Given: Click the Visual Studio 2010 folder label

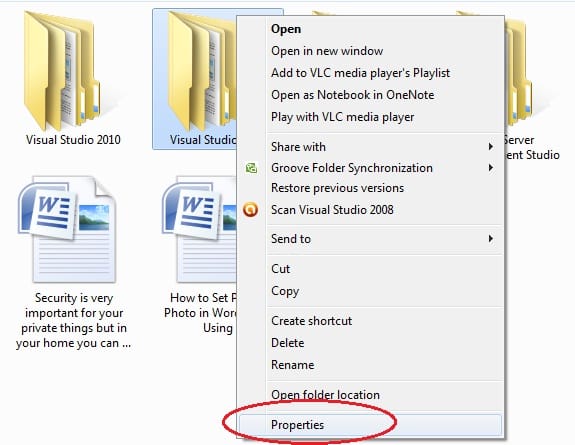Looking at the screenshot, I should (x=73, y=140).
